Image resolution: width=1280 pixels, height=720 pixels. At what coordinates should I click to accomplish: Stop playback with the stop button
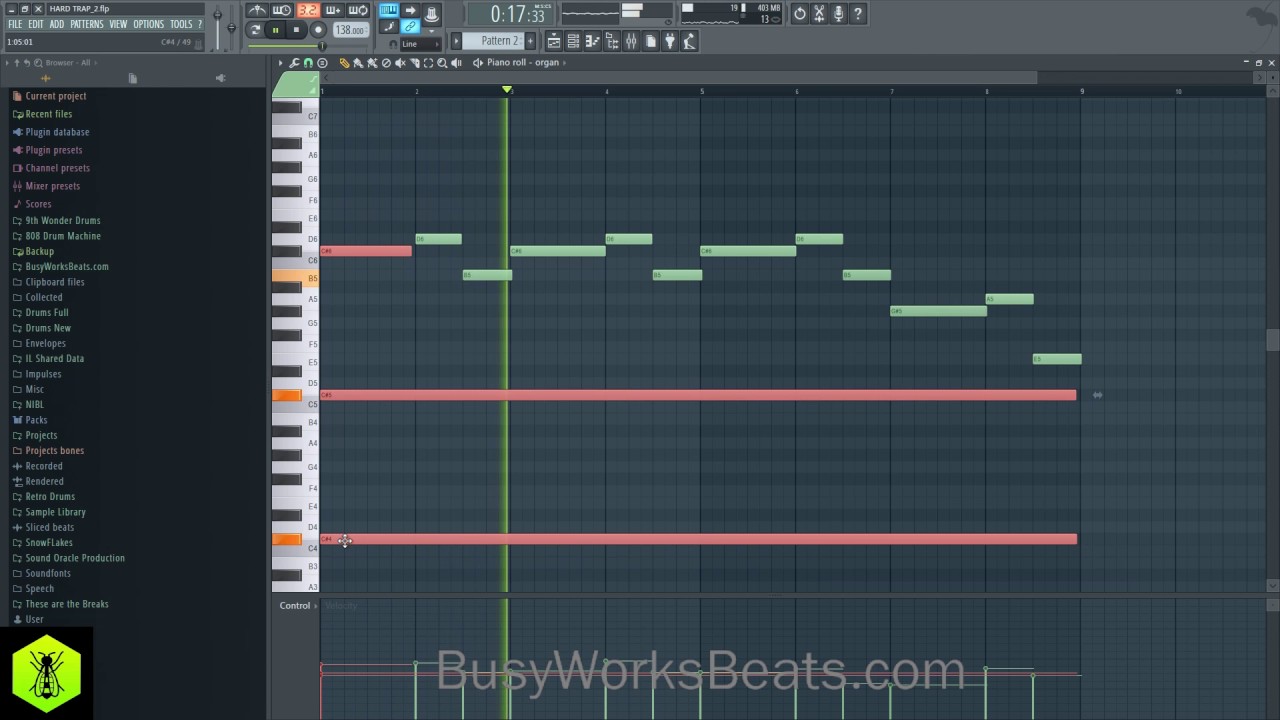pos(296,30)
